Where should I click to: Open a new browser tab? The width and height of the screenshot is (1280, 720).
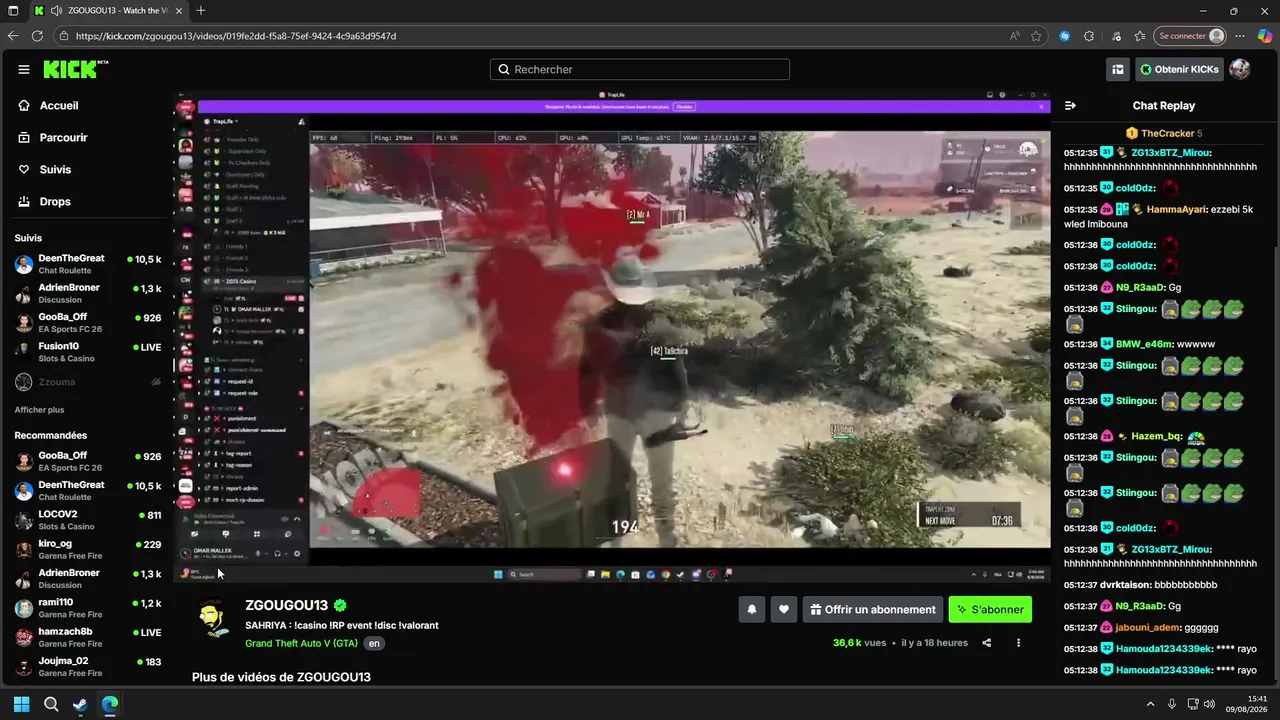click(201, 11)
